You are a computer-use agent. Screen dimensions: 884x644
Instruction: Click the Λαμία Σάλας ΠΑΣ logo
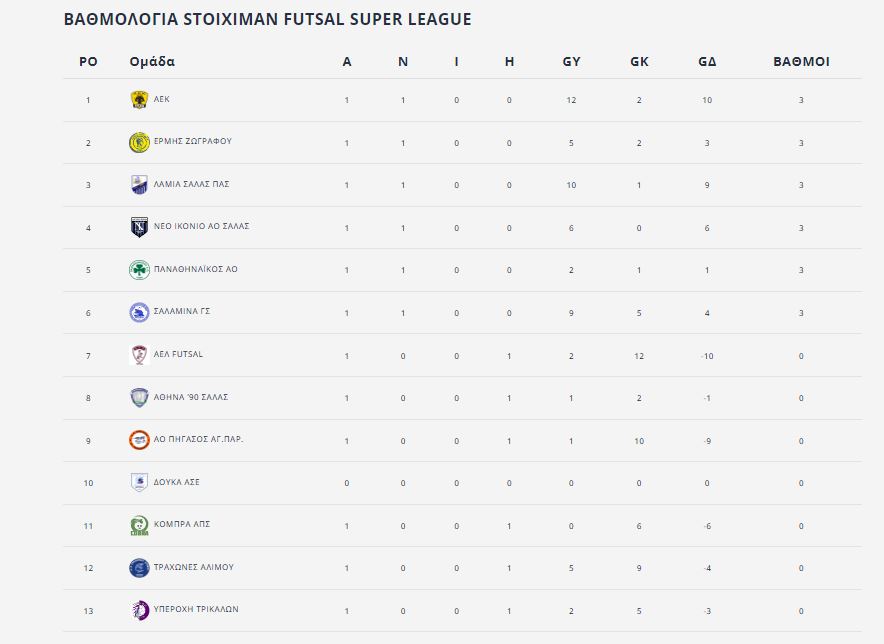coord(139,185)
